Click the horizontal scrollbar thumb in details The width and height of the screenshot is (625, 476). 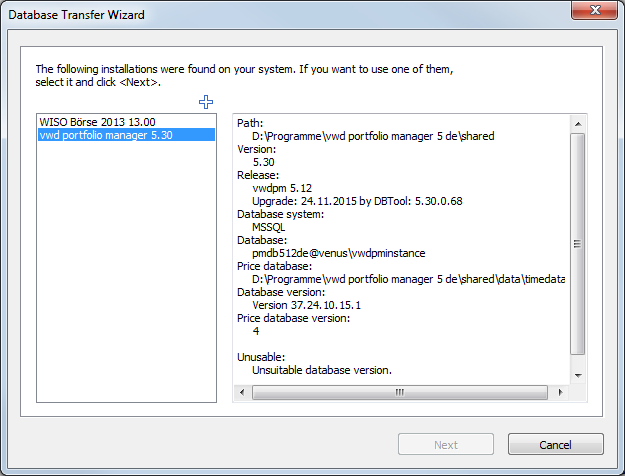pos(396,392)
